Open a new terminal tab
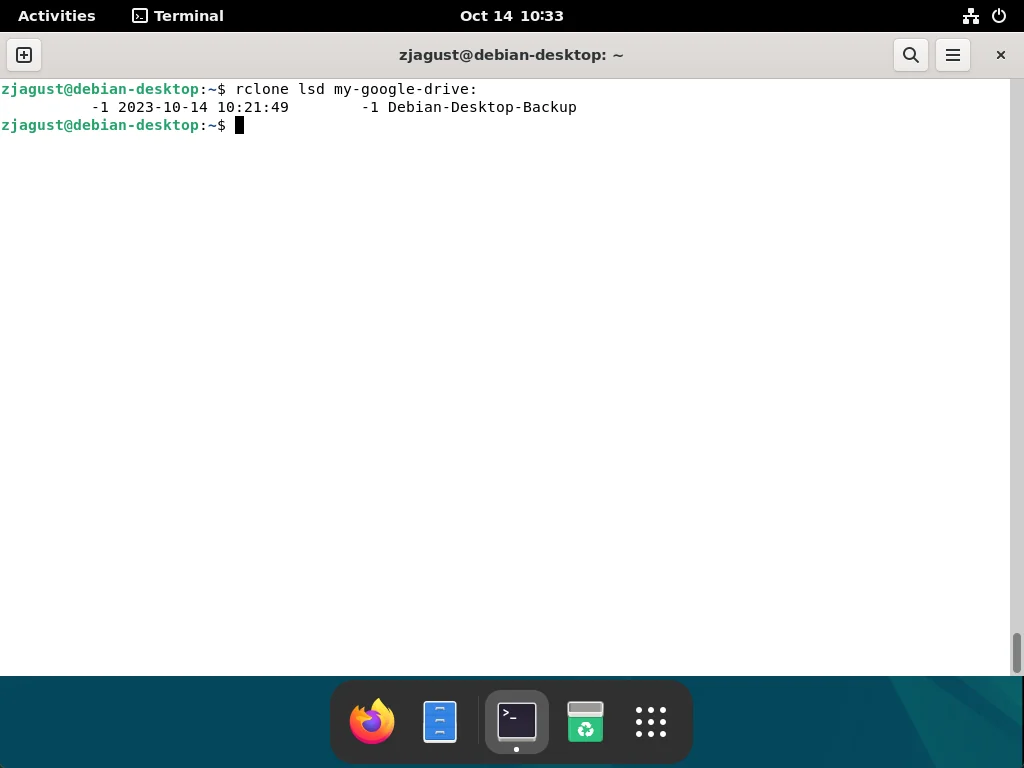The width and height of the screenshot is (1024, 768). coord(24,55)
